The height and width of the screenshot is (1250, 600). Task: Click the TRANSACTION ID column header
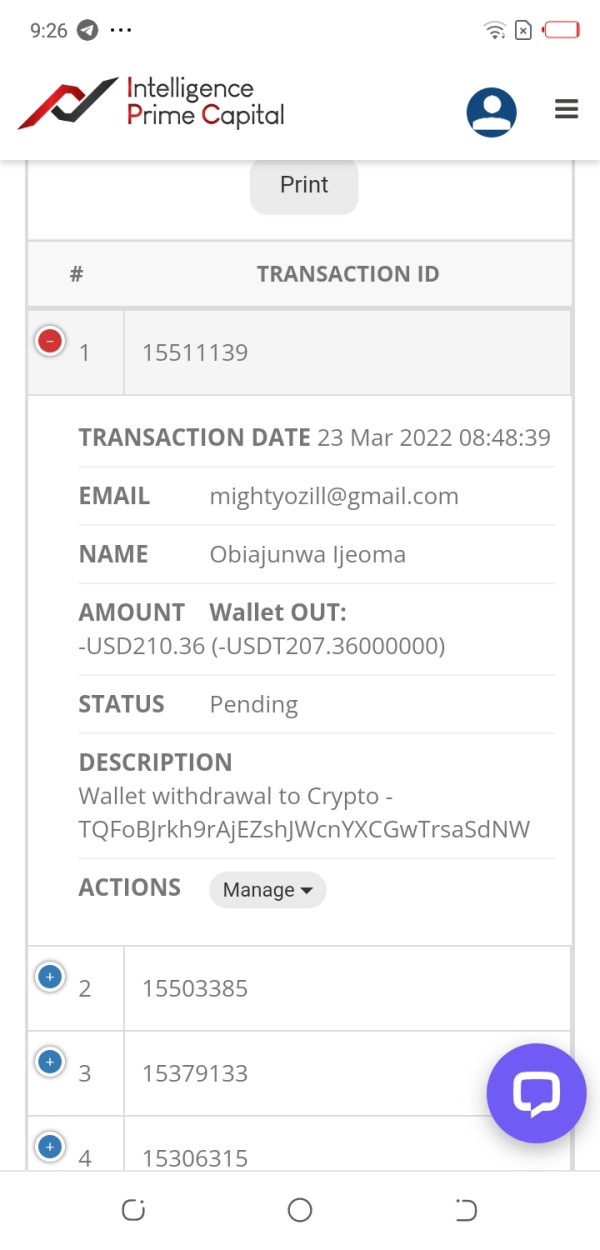click(x=347, y=274)
